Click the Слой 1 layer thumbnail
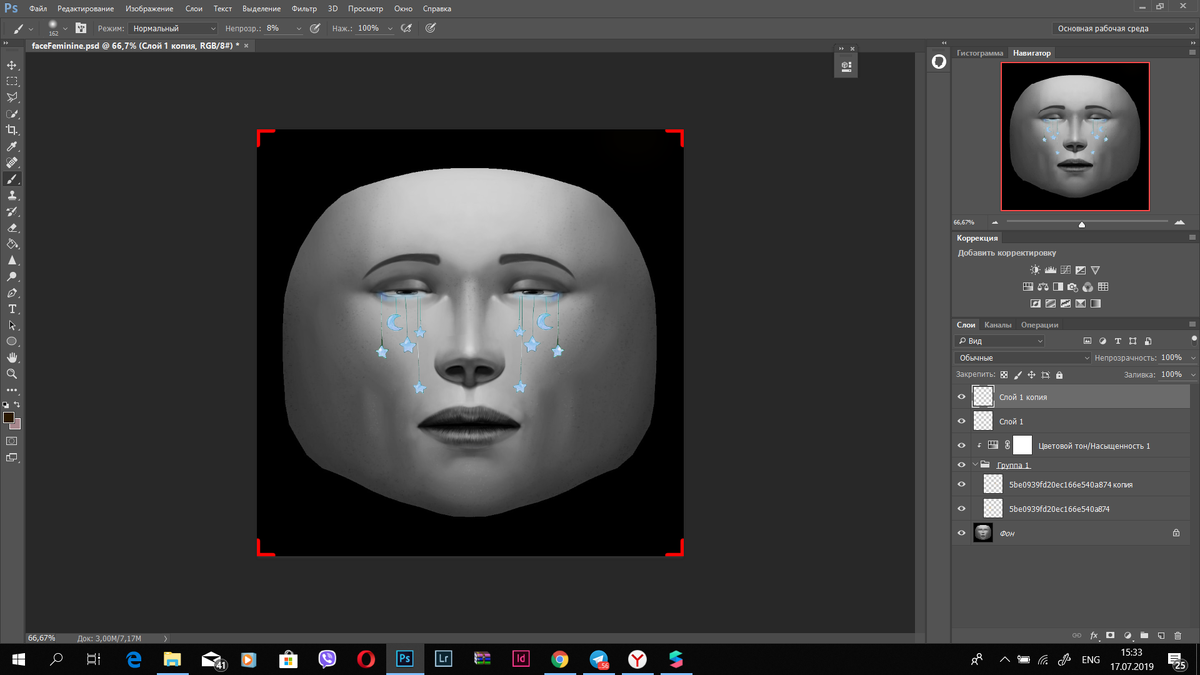Viewport: 1200px width, 675px height. click(x=983, y=422)
